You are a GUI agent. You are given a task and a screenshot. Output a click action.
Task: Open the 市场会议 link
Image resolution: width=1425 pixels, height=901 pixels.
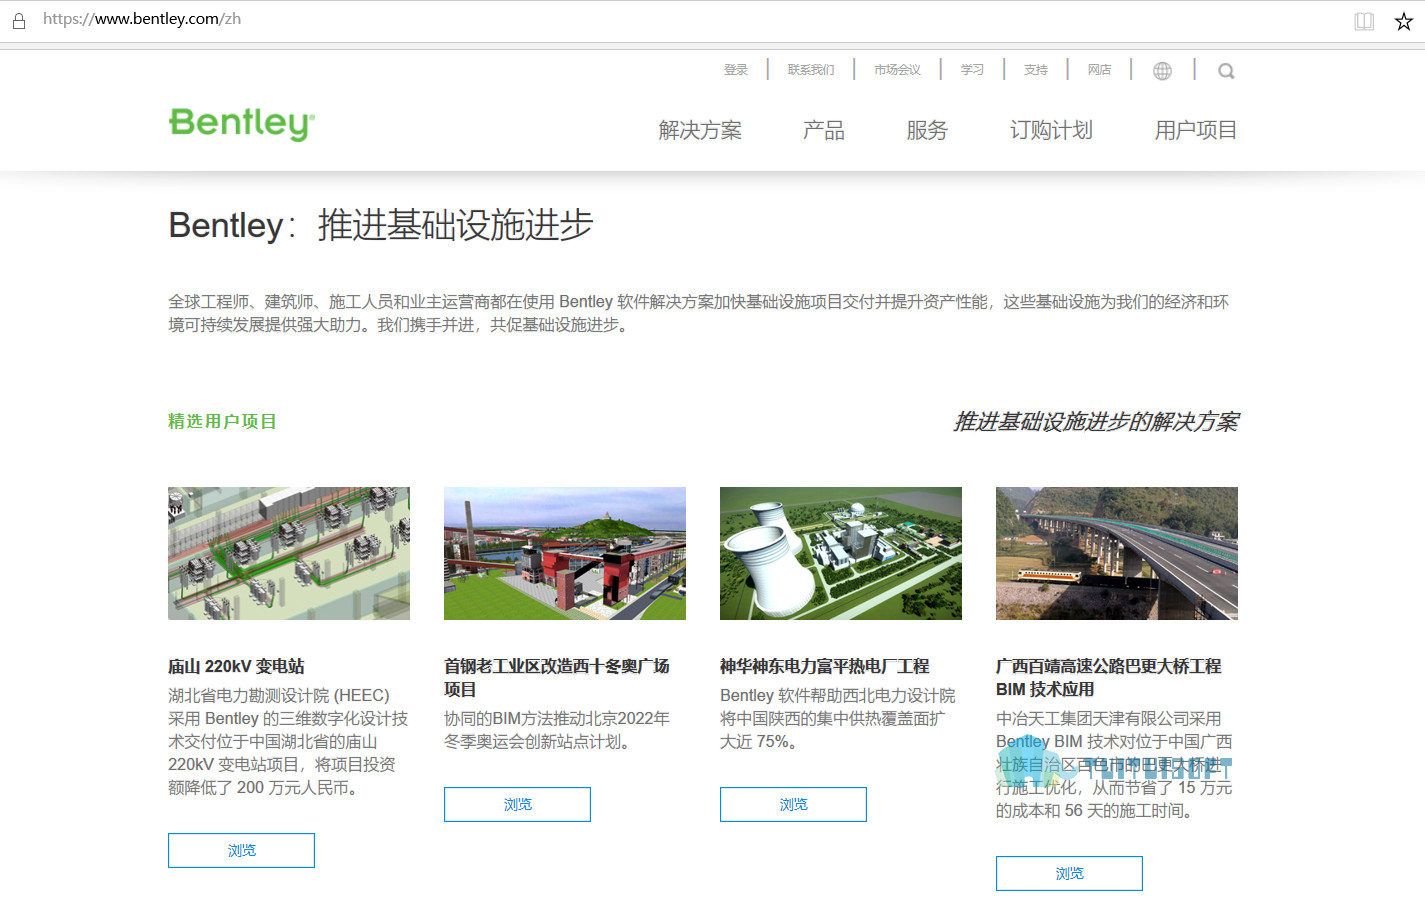pos(897,70)
